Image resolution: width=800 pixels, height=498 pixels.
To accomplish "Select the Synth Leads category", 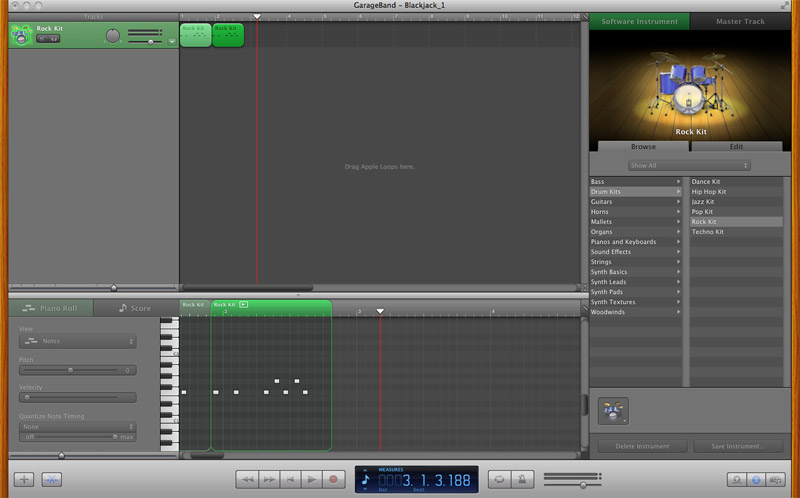I will pyautogui.click(x=635, y=282).
